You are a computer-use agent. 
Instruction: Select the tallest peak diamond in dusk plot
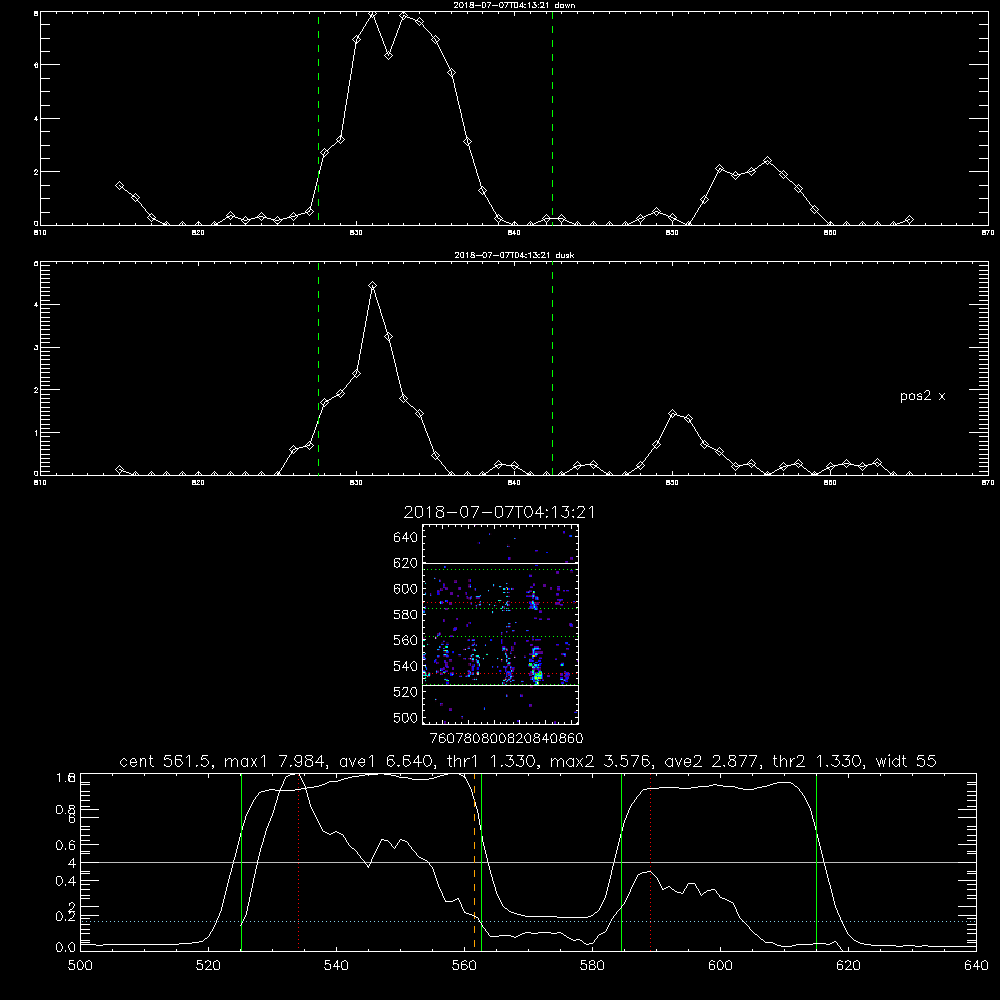pyautogui.click(x=372, y=286)
